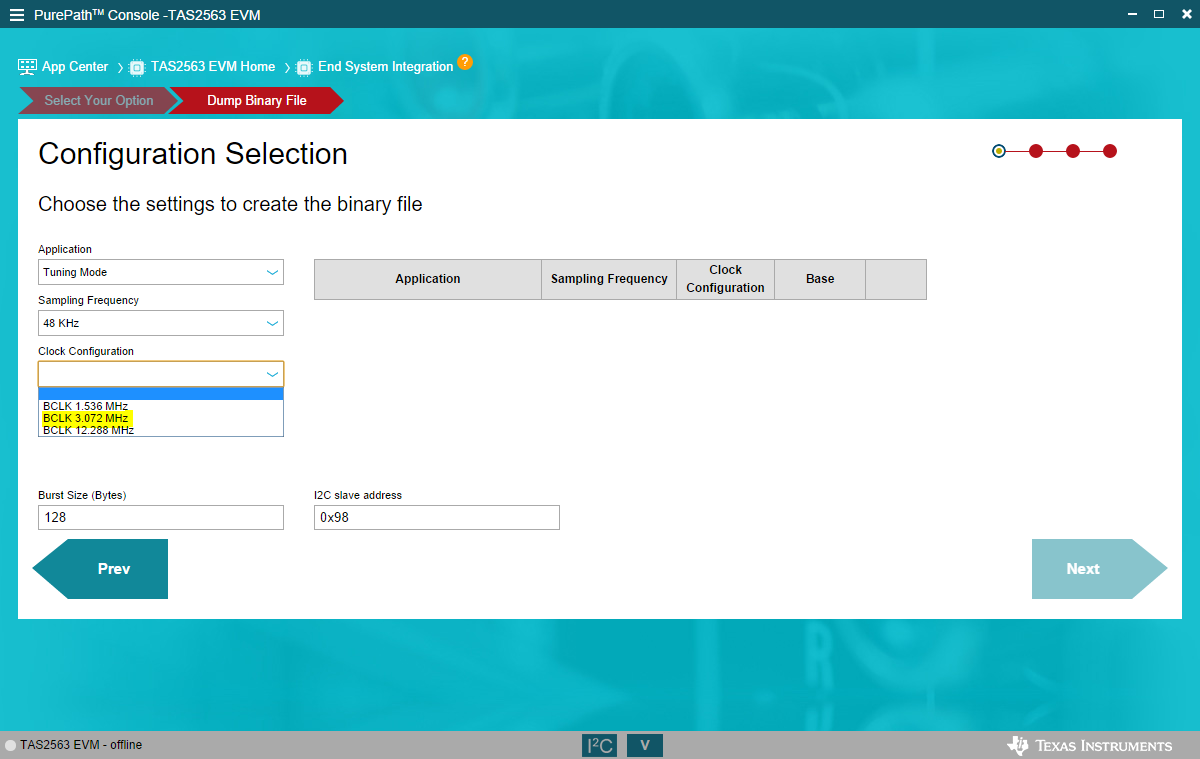Click the second red progress step dot

[1036, 151]
